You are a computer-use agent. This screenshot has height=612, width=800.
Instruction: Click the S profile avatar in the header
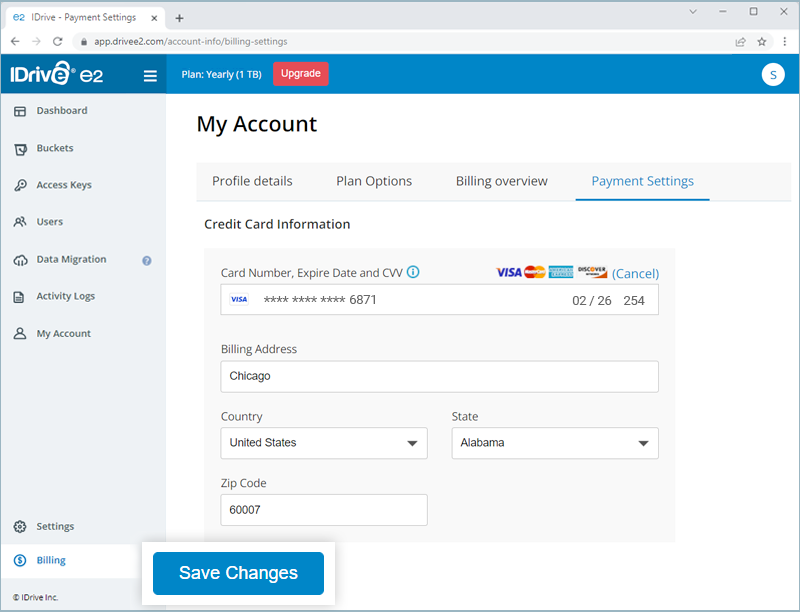(x=773, y=74)
